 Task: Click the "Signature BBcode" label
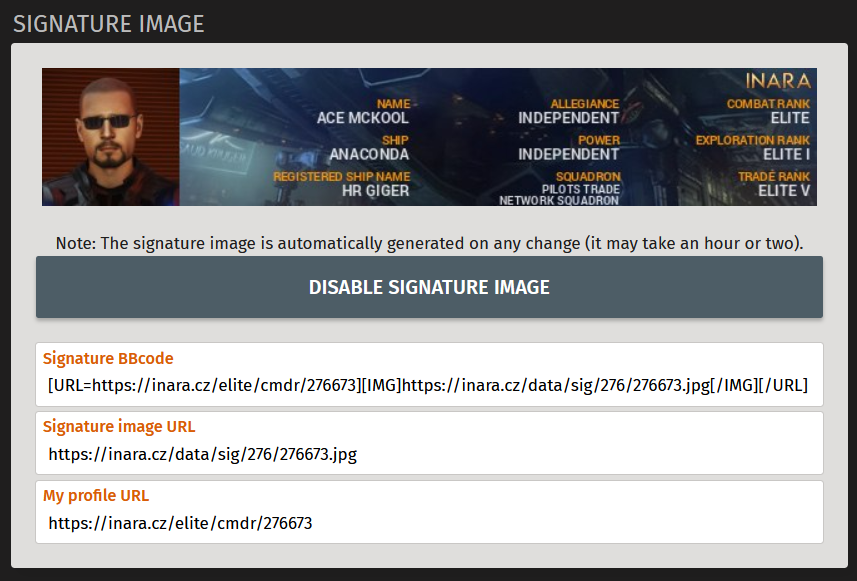[108, 358]
